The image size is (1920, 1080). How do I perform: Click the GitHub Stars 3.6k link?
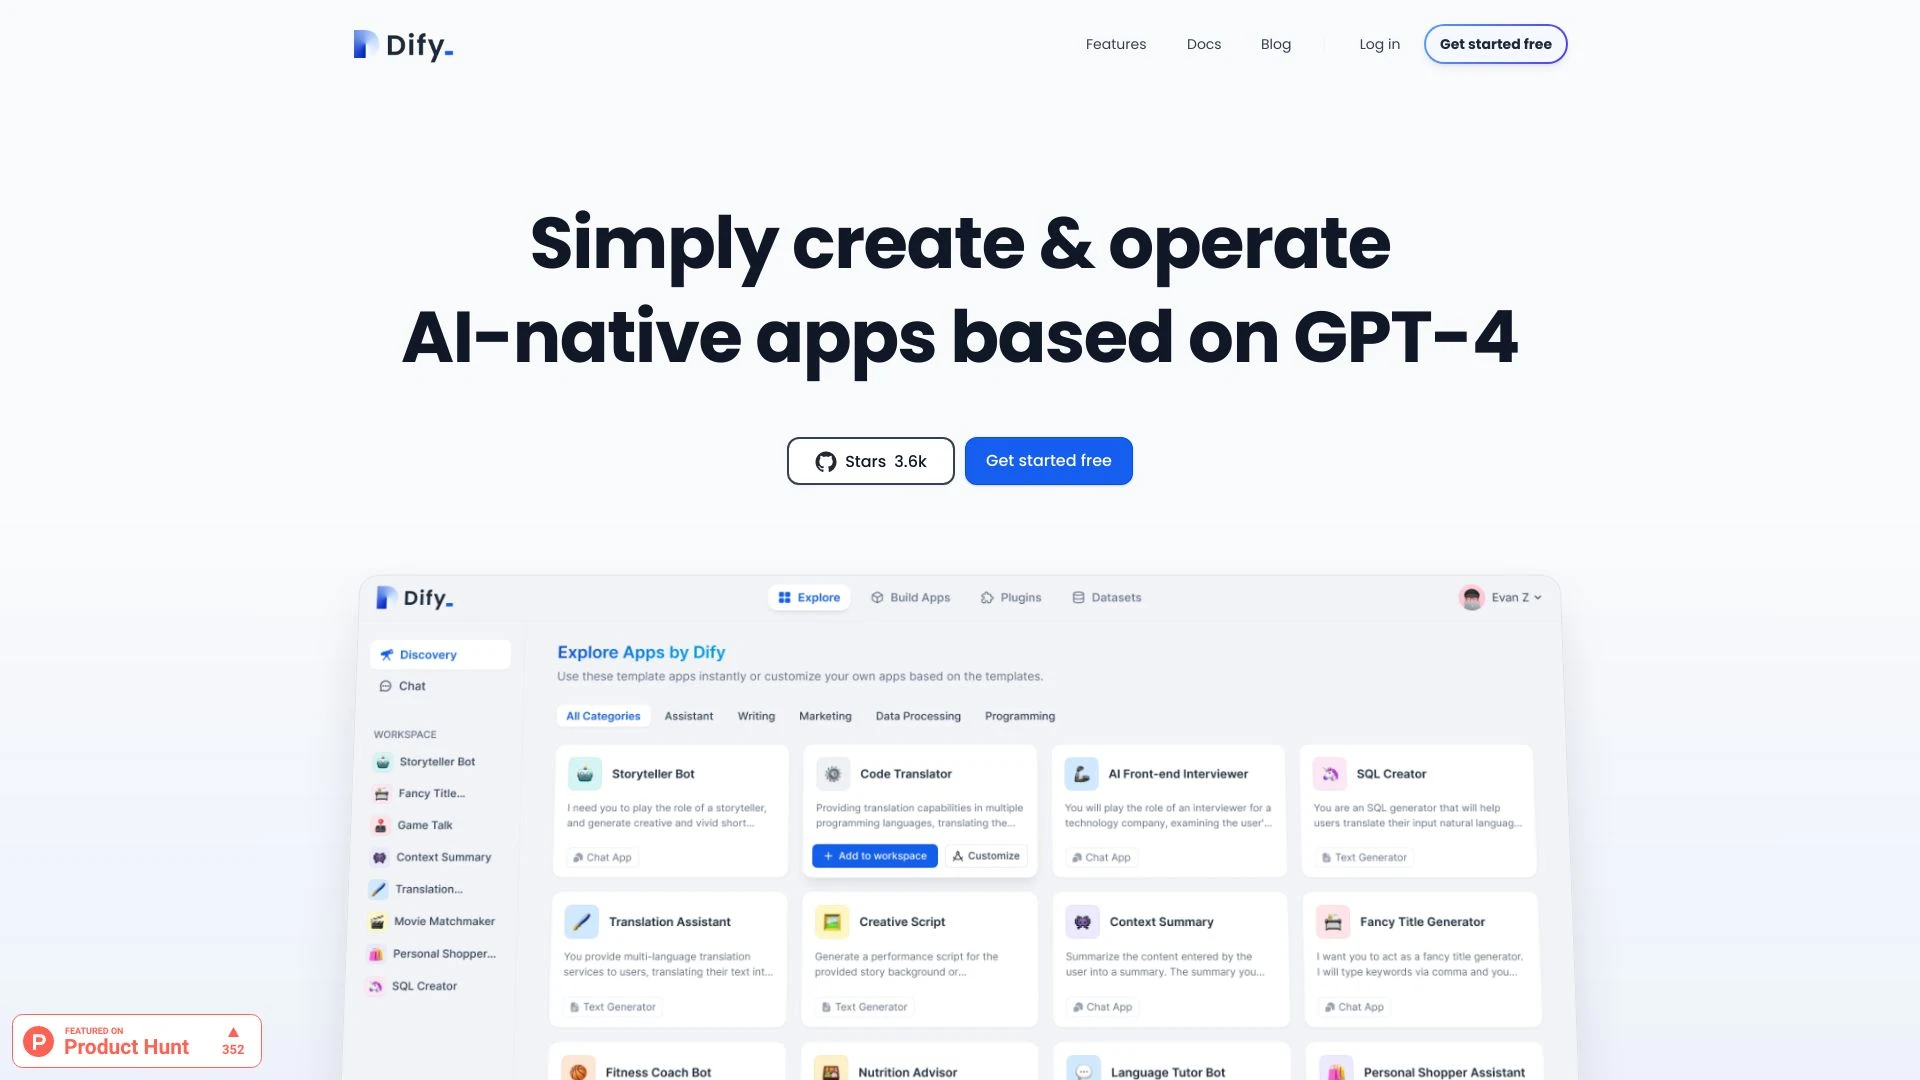870,460
